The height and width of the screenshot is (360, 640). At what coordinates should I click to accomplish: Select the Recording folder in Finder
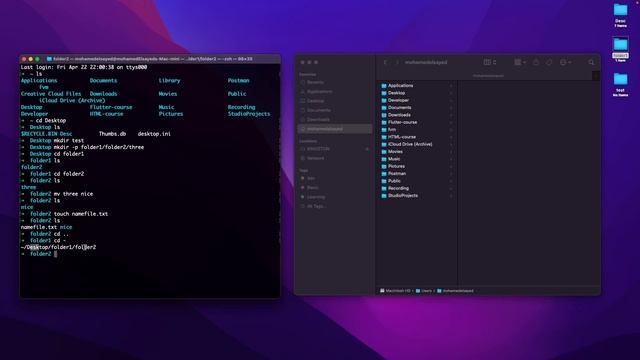416,189
